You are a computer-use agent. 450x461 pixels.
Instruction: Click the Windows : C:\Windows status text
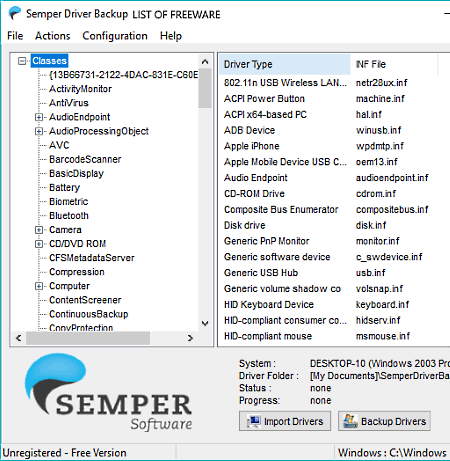[x=392, y=453]
